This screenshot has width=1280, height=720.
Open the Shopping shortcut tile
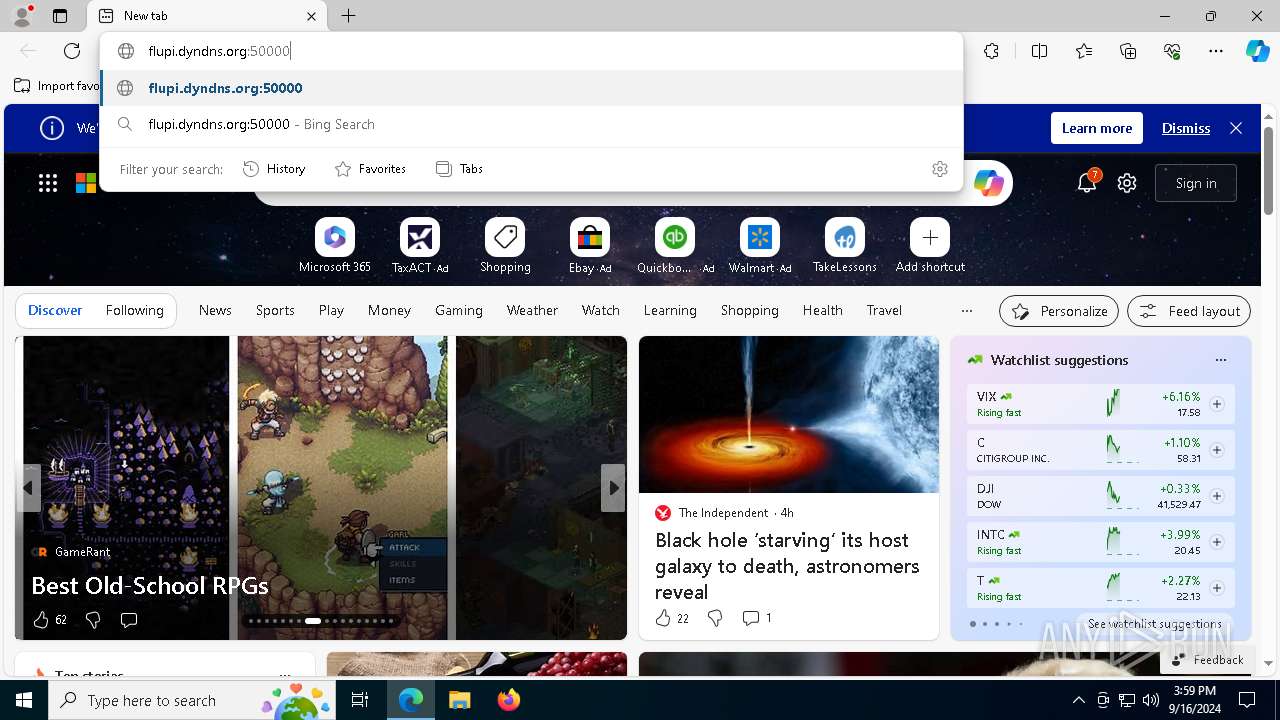[x=505, y=245]
